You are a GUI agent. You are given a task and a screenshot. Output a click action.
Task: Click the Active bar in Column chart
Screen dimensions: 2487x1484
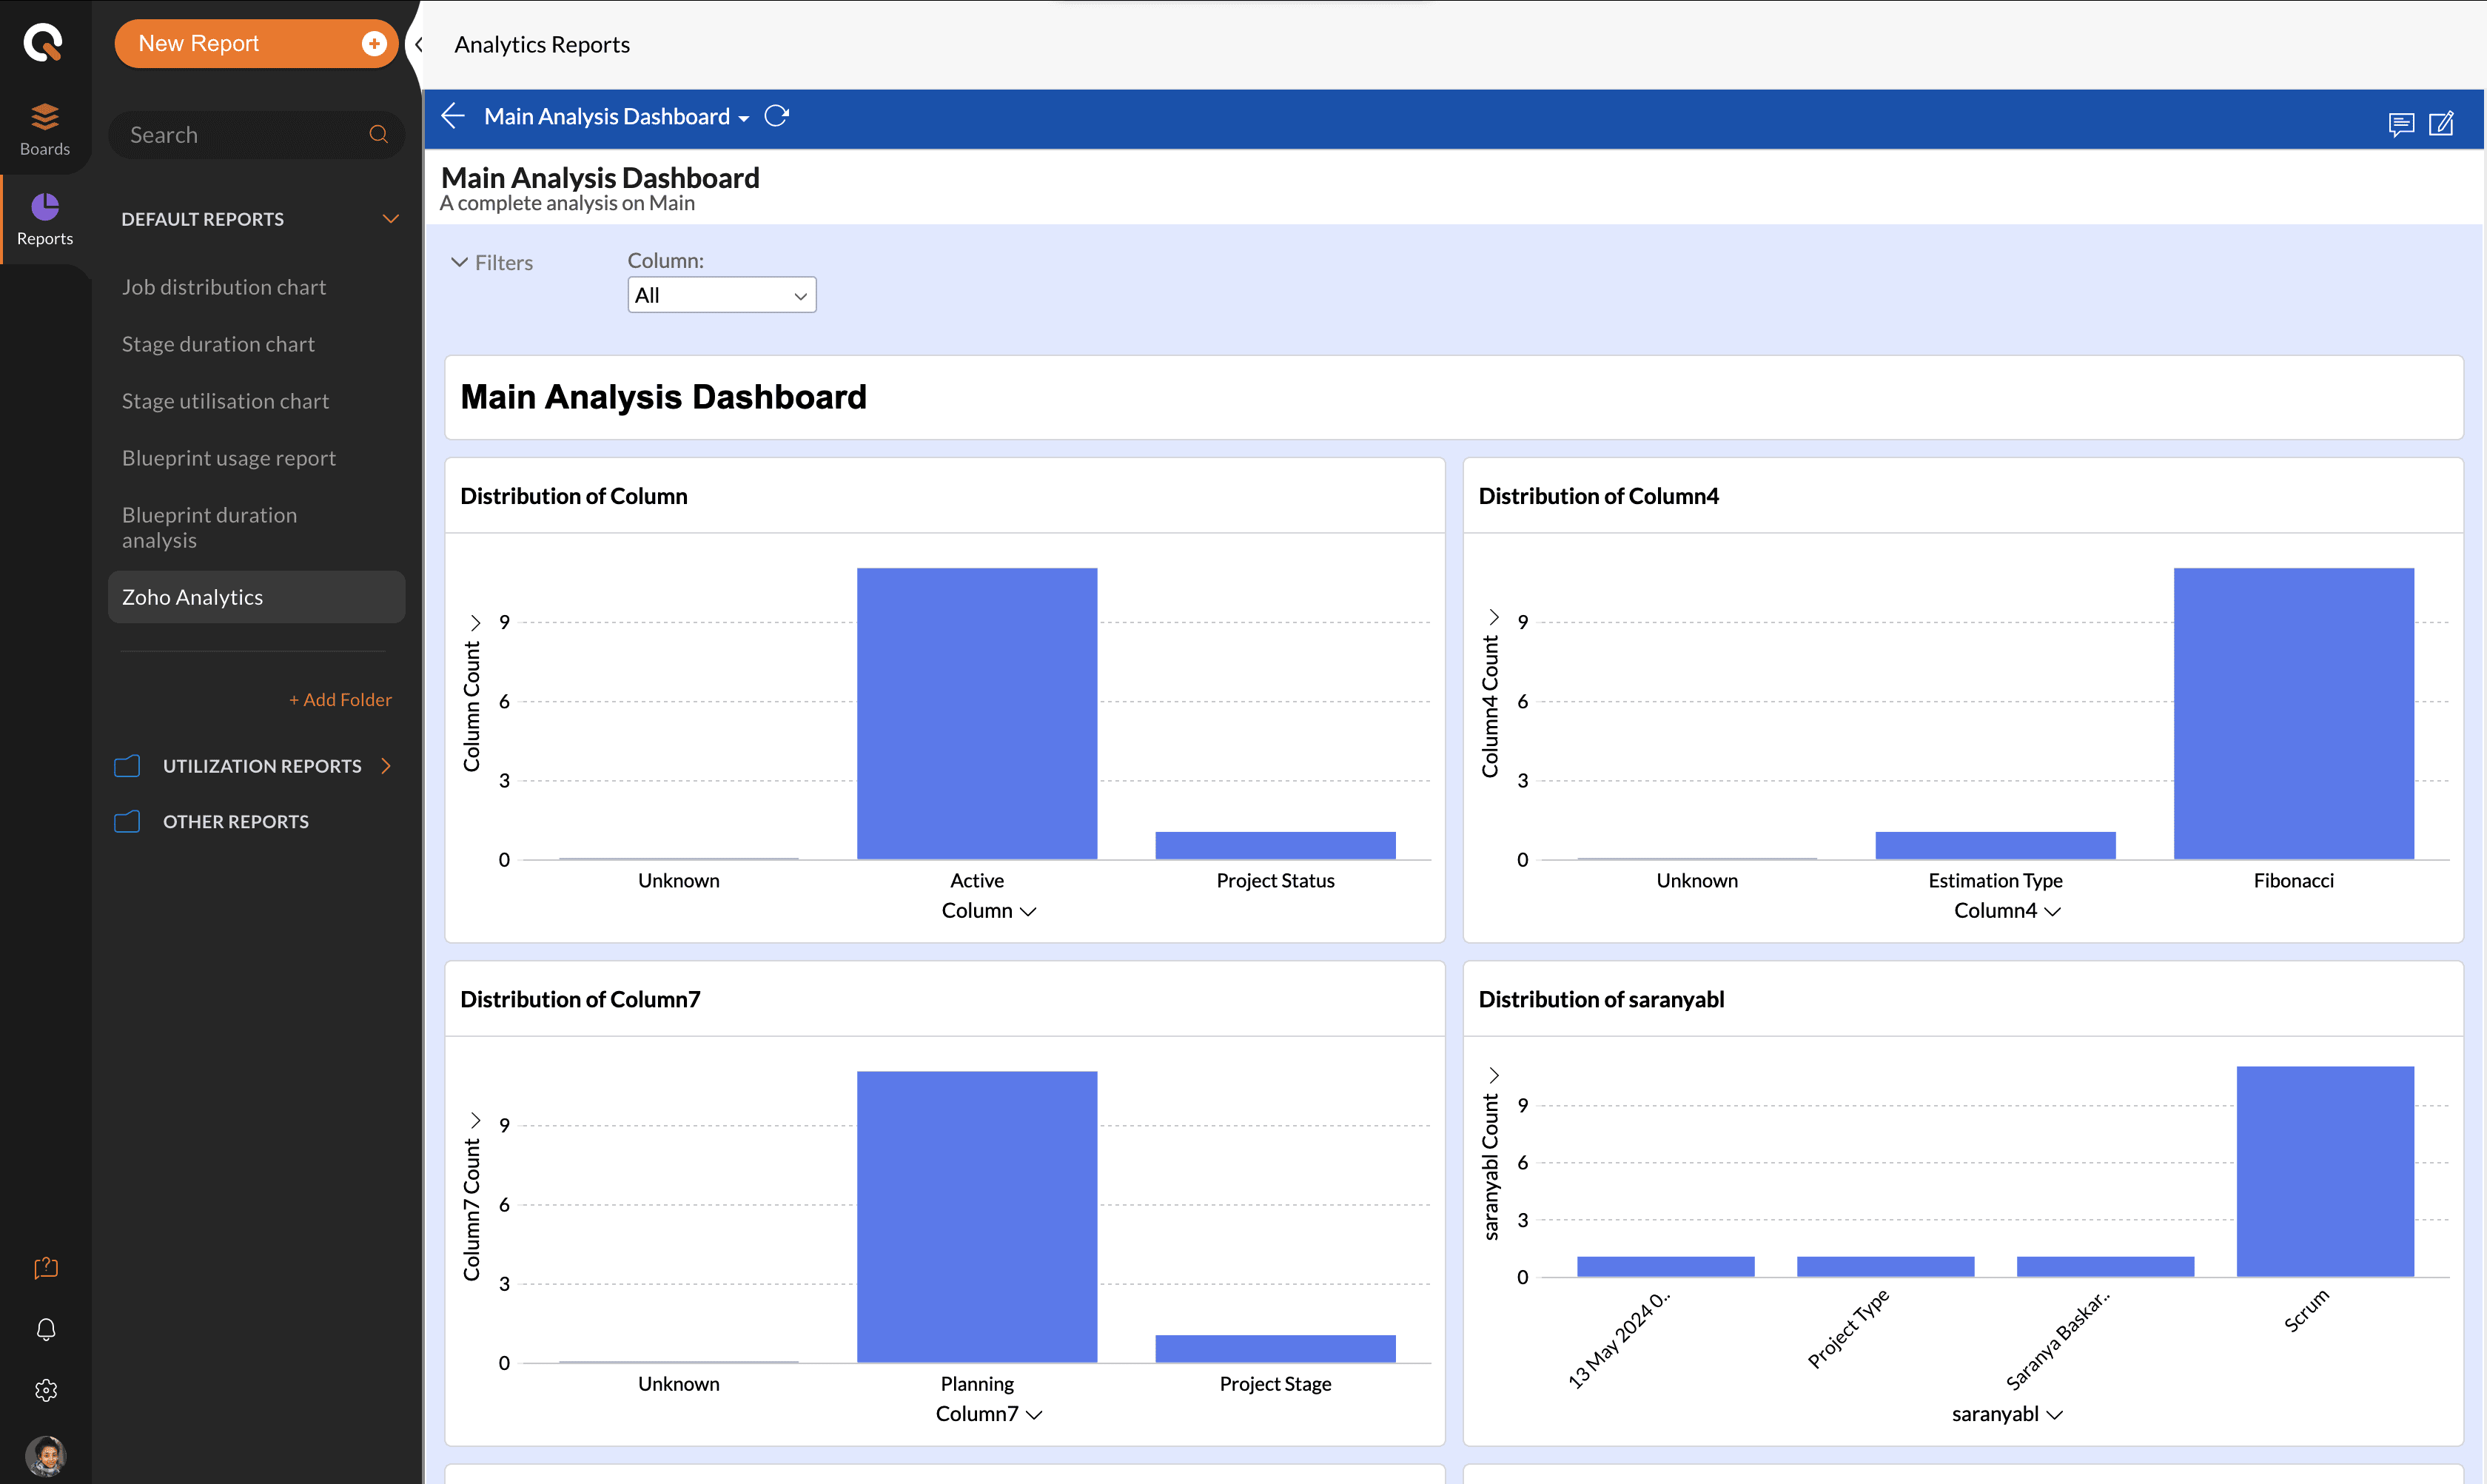click(x=976, y=712)
